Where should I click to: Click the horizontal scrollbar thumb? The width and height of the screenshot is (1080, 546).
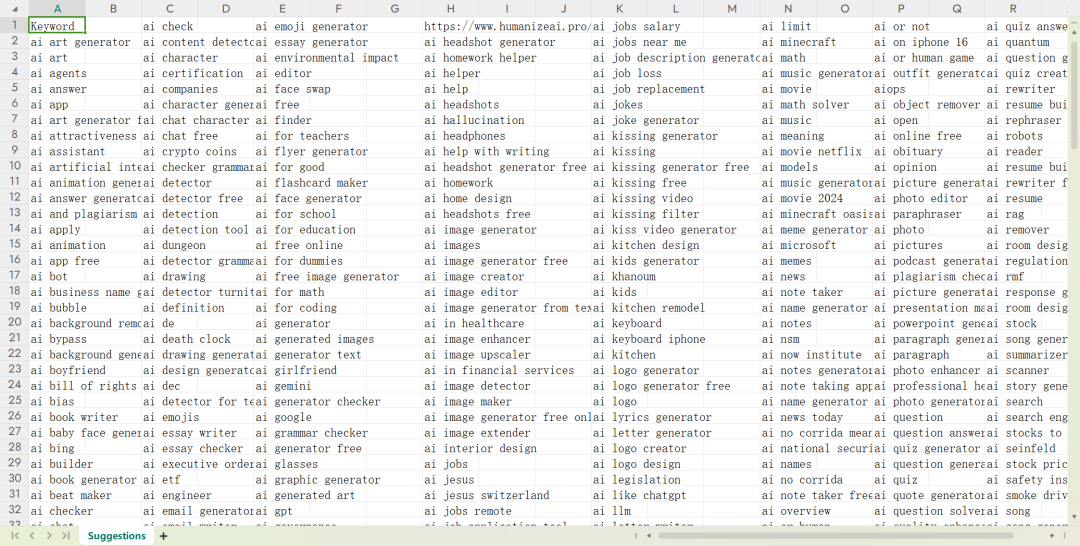pyautogui.click(x=835, y=536)
